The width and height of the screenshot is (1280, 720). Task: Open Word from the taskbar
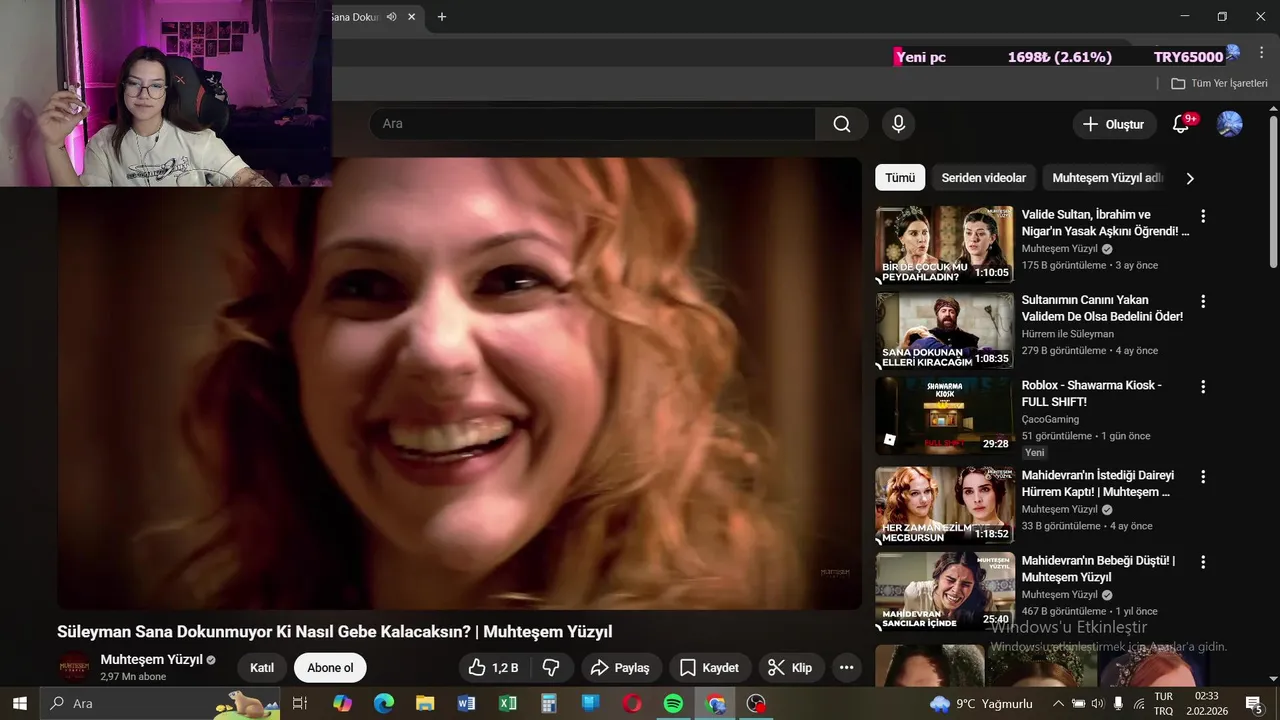click(x=466, y=704)
